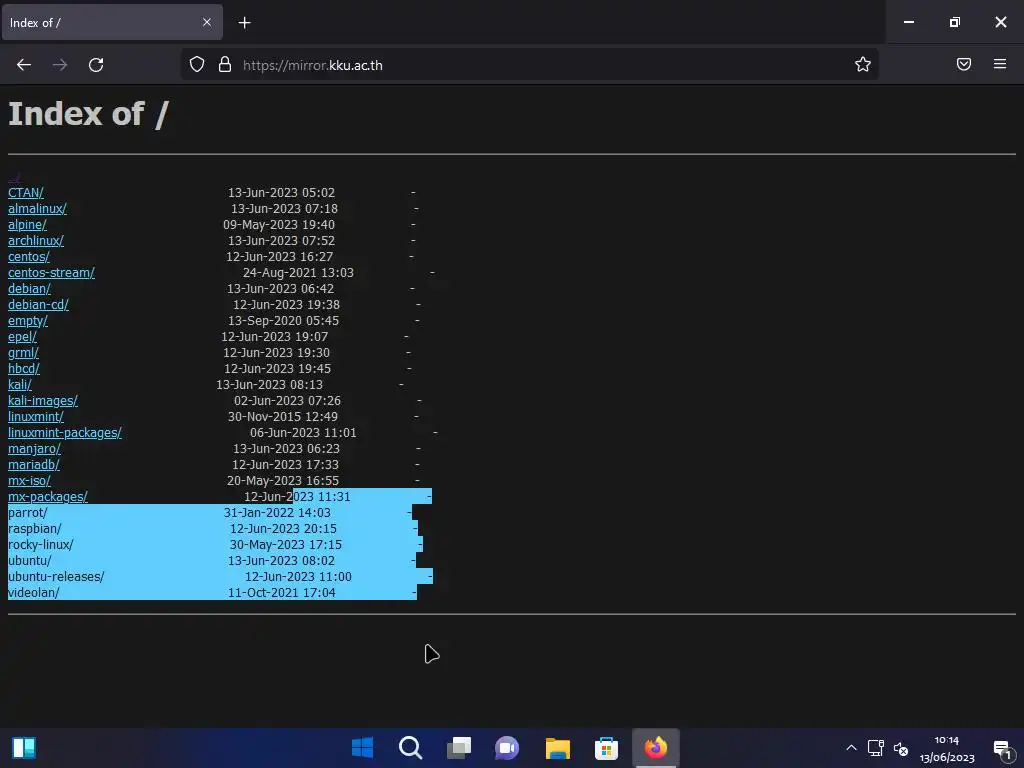Viewport: 1024px width, 768px height.
Task: Open the centos-stream/ directory link
Action: (52, 272)
